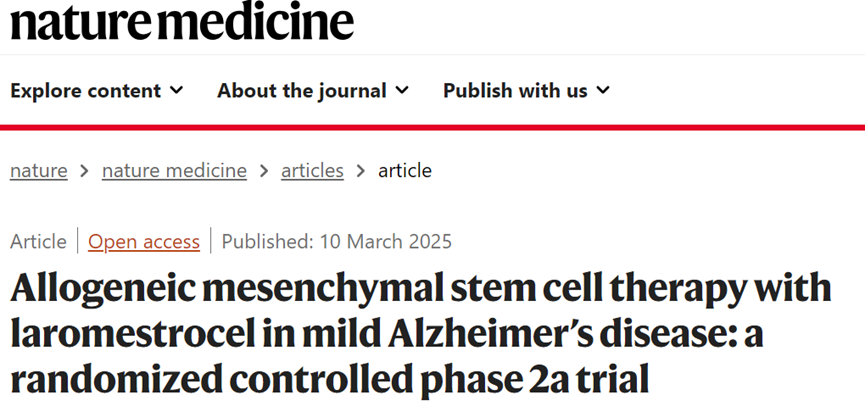This screenshot has width=865, height=412.
Task: Open the Explore content menu
Action: click(97, 90)
